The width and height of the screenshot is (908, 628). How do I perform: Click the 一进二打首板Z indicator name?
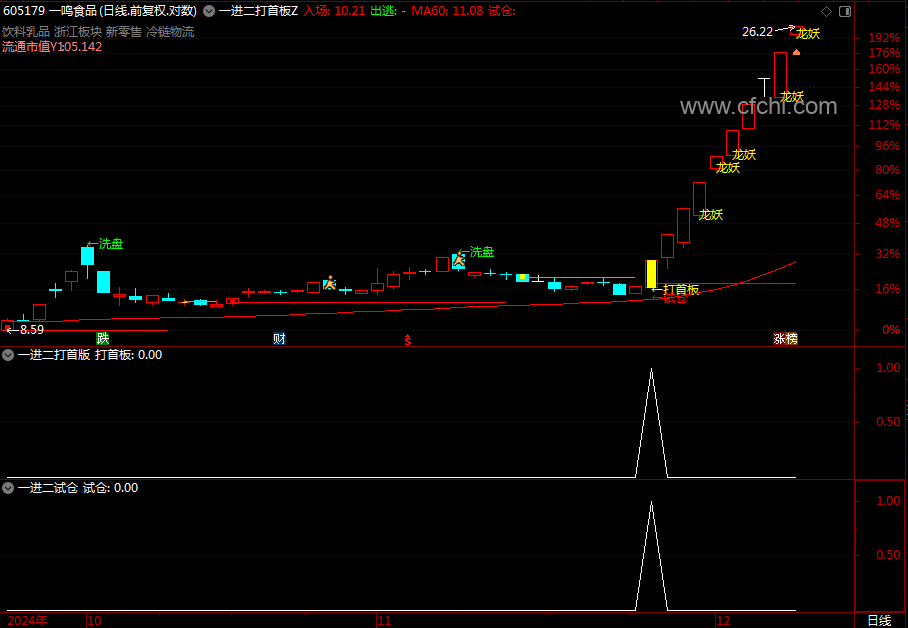pyautogui.click(x=258, y=11)
